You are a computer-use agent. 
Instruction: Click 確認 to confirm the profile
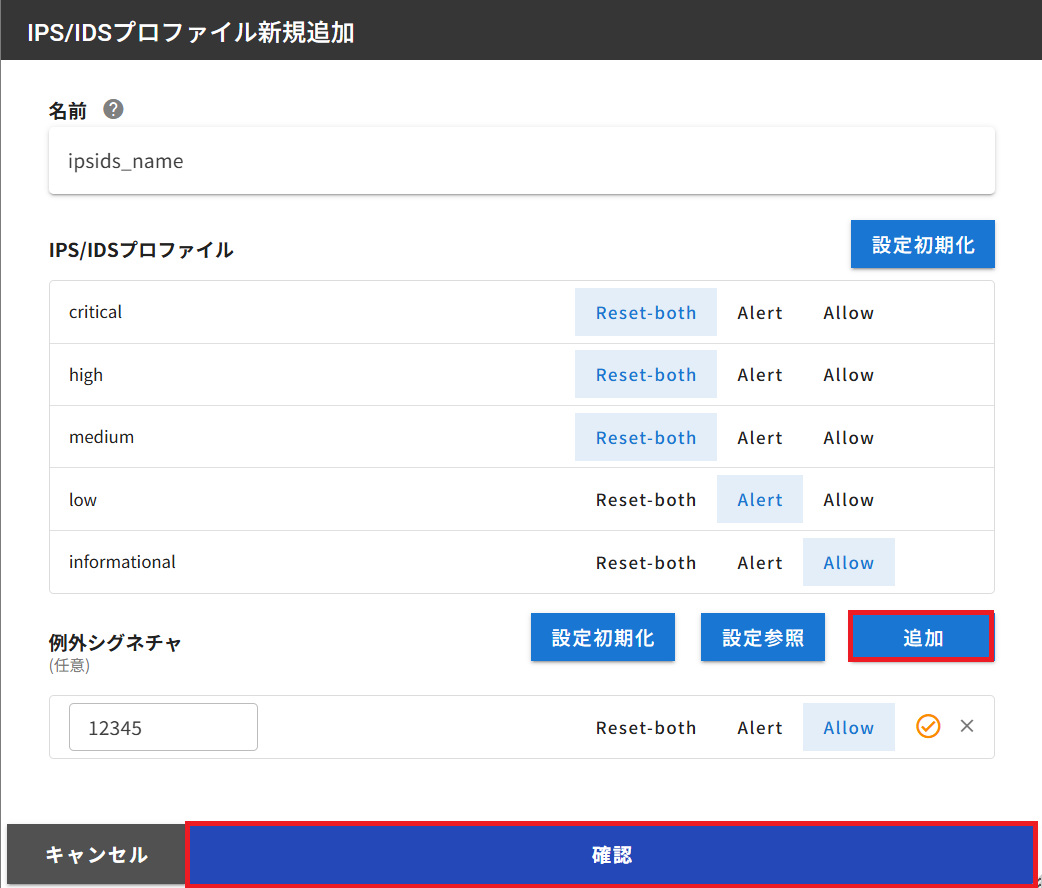pos(611,854)
